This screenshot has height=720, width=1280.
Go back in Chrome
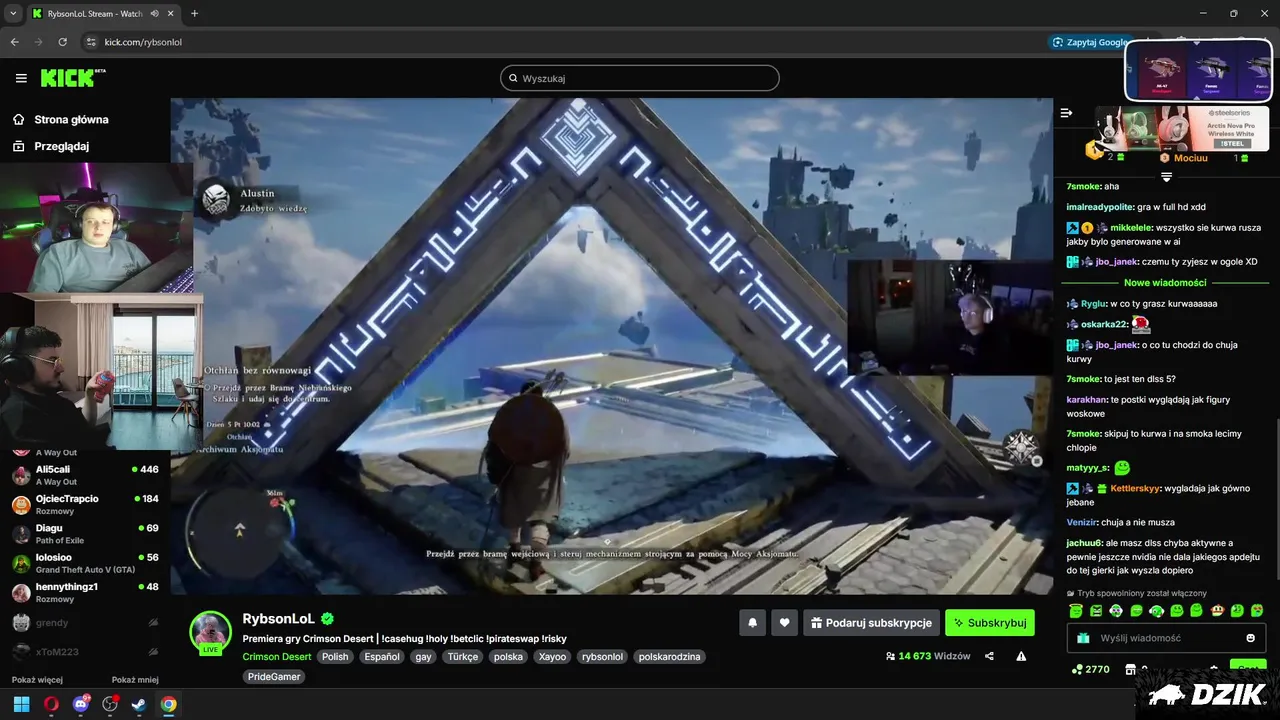14,42
